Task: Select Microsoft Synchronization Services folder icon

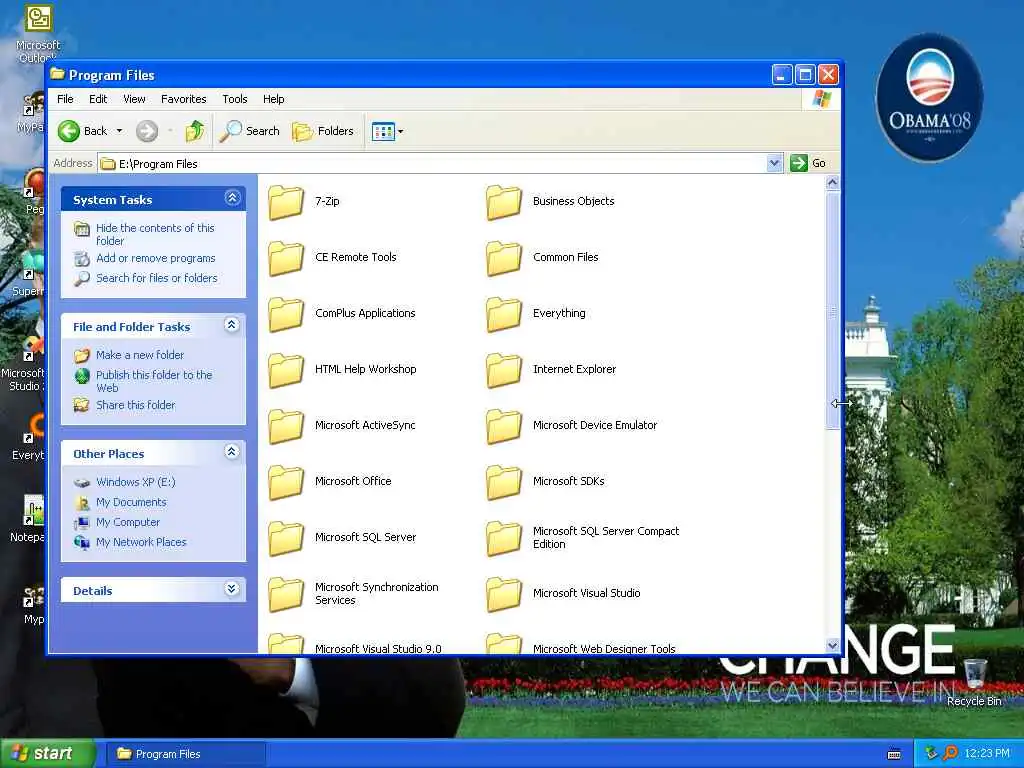Action: (x=286, y=594)
